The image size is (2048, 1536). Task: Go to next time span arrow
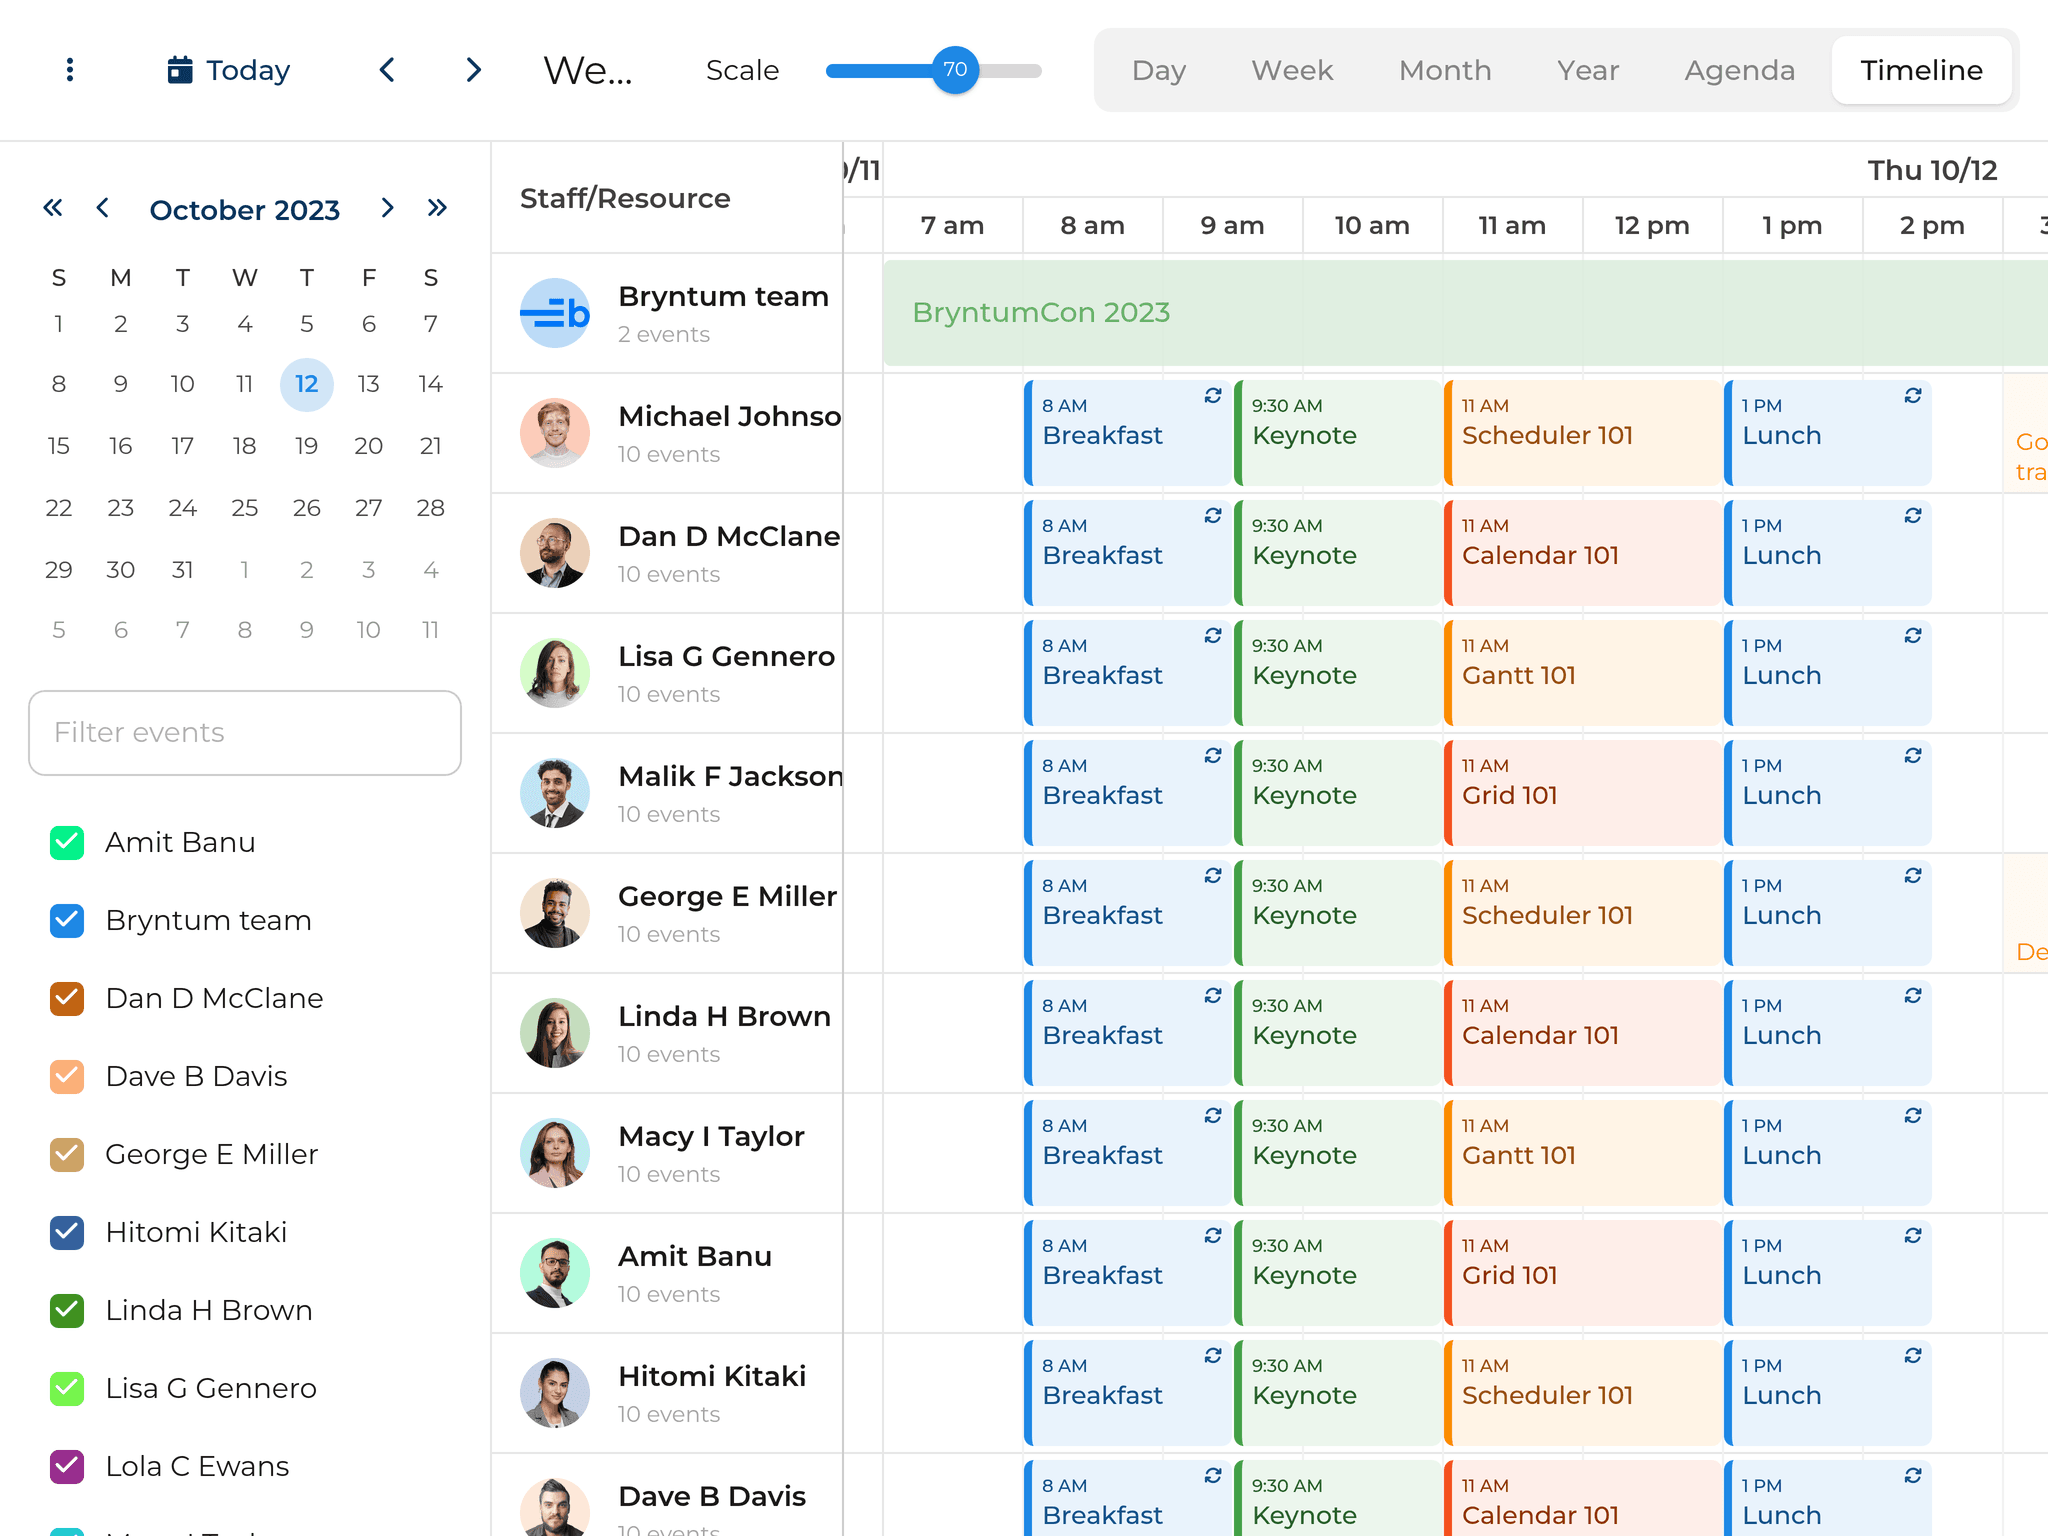[474, 70]
